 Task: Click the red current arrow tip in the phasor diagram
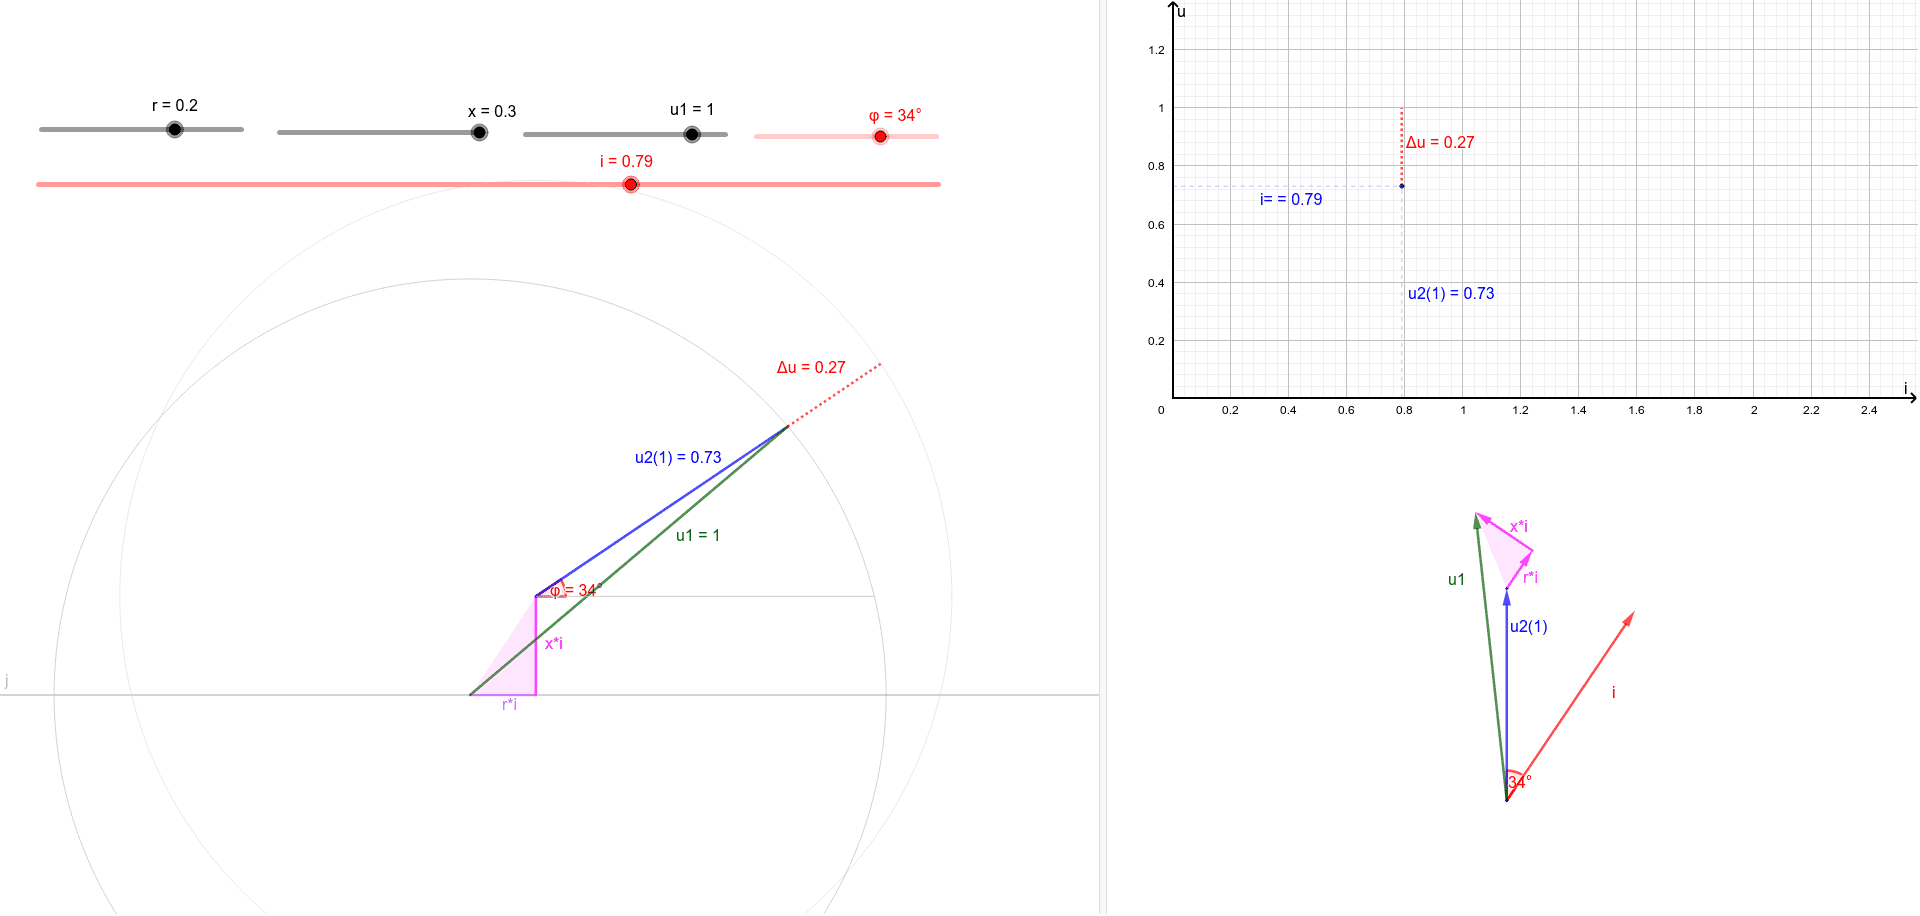[x=1630, y=617]
